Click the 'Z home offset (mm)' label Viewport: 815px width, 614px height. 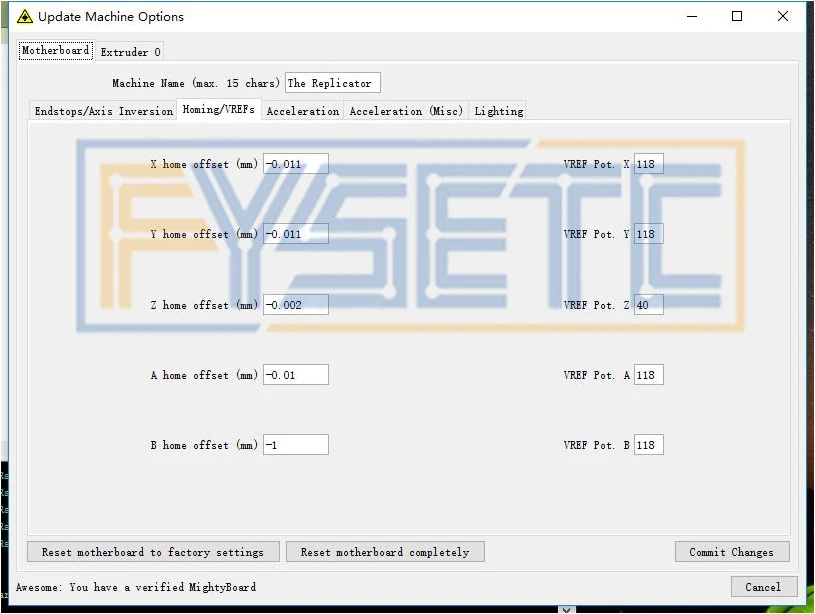tap(204, 305)
